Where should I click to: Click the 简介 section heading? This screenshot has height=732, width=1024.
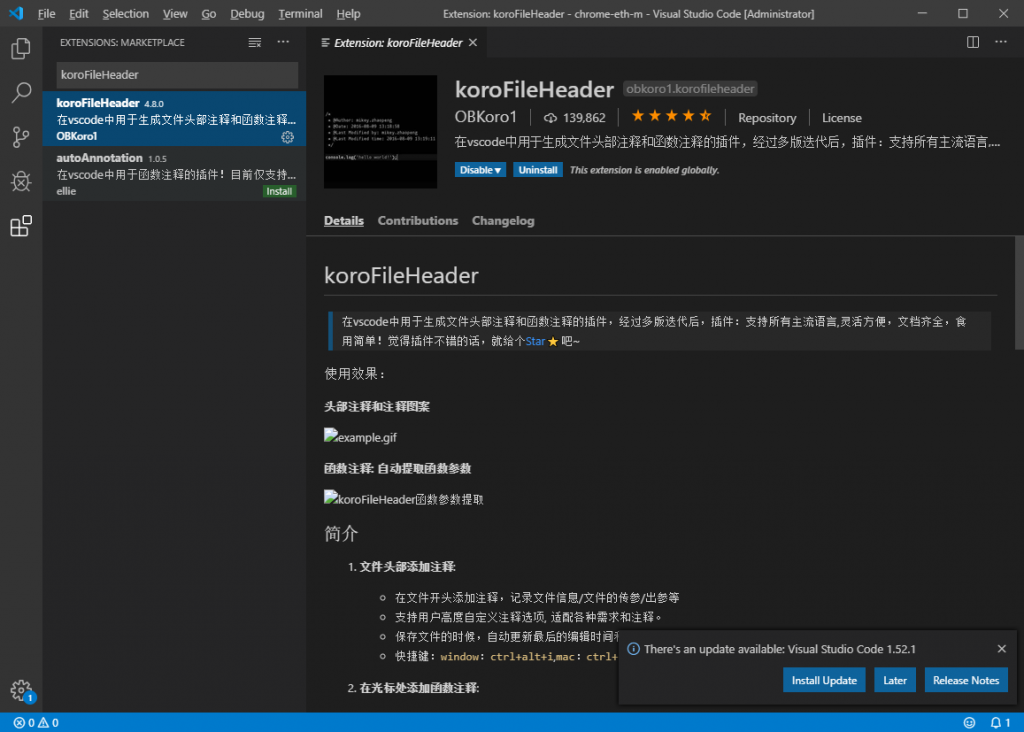click(x=341, y=533)
